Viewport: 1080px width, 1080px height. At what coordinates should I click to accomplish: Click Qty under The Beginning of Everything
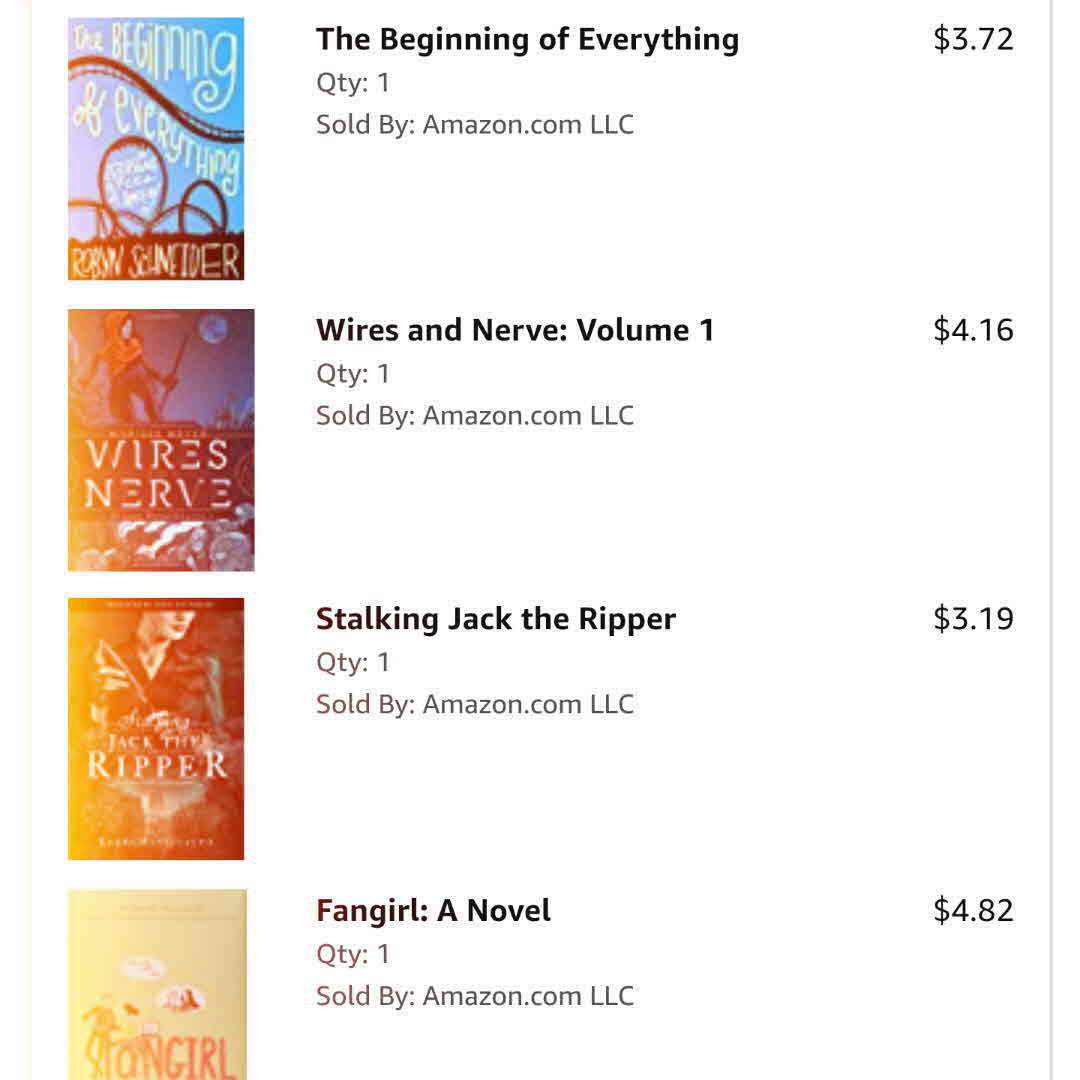point(353,83)
